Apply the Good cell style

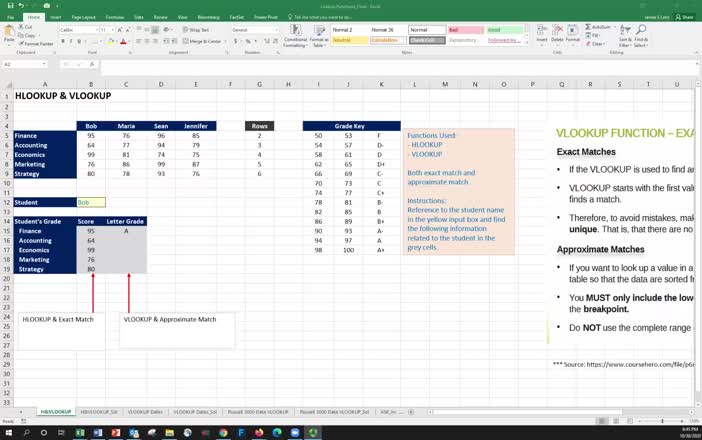[505, 30]
